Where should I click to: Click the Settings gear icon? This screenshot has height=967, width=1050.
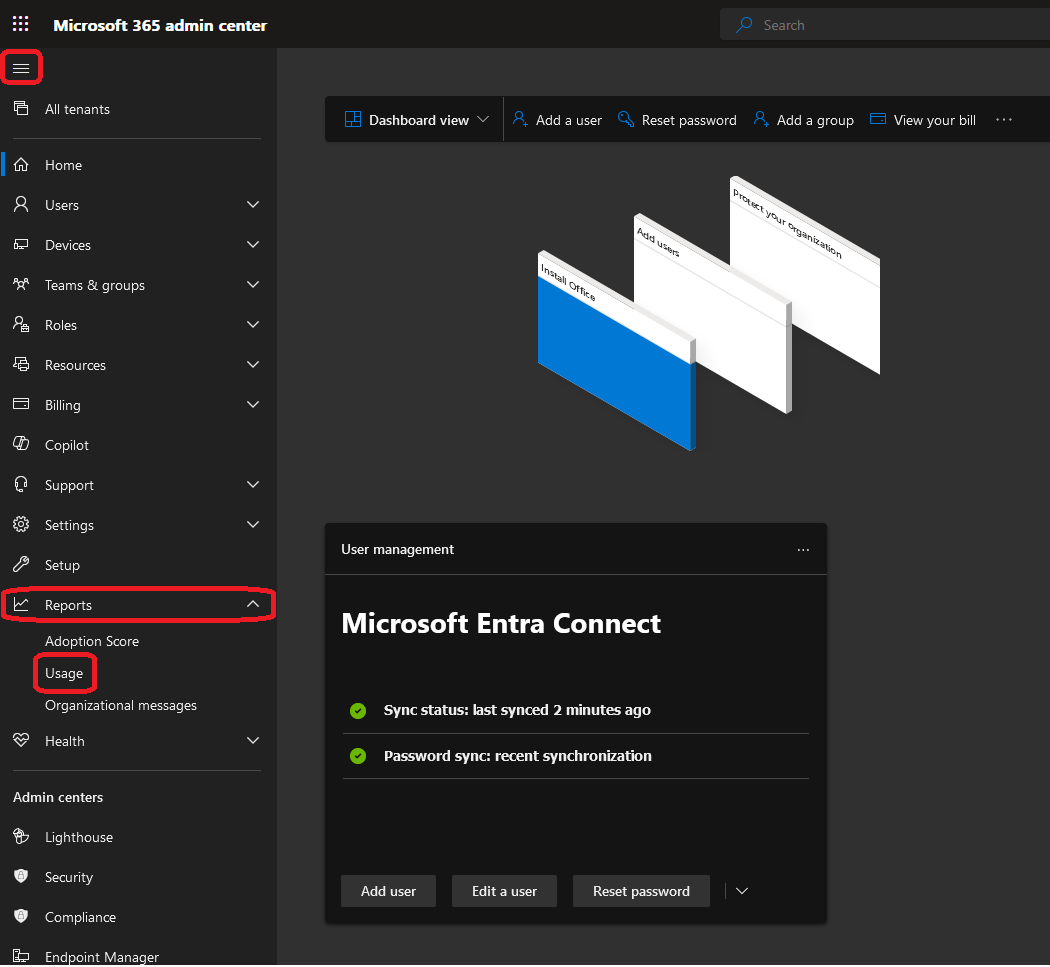pos(21,524)
